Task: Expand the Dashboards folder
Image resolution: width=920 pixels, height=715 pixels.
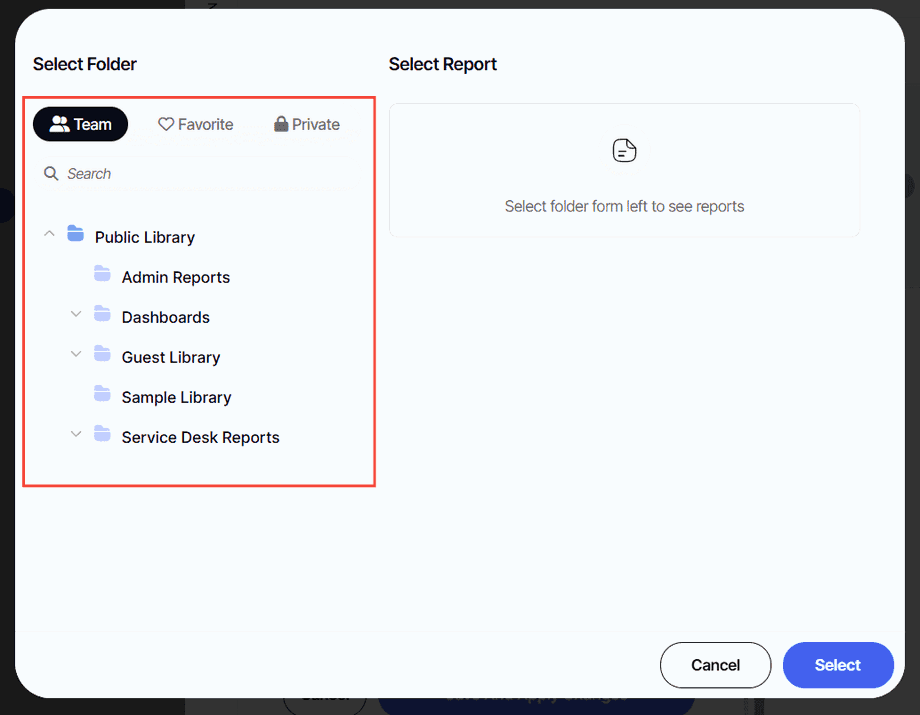Action: coord(76,314)
